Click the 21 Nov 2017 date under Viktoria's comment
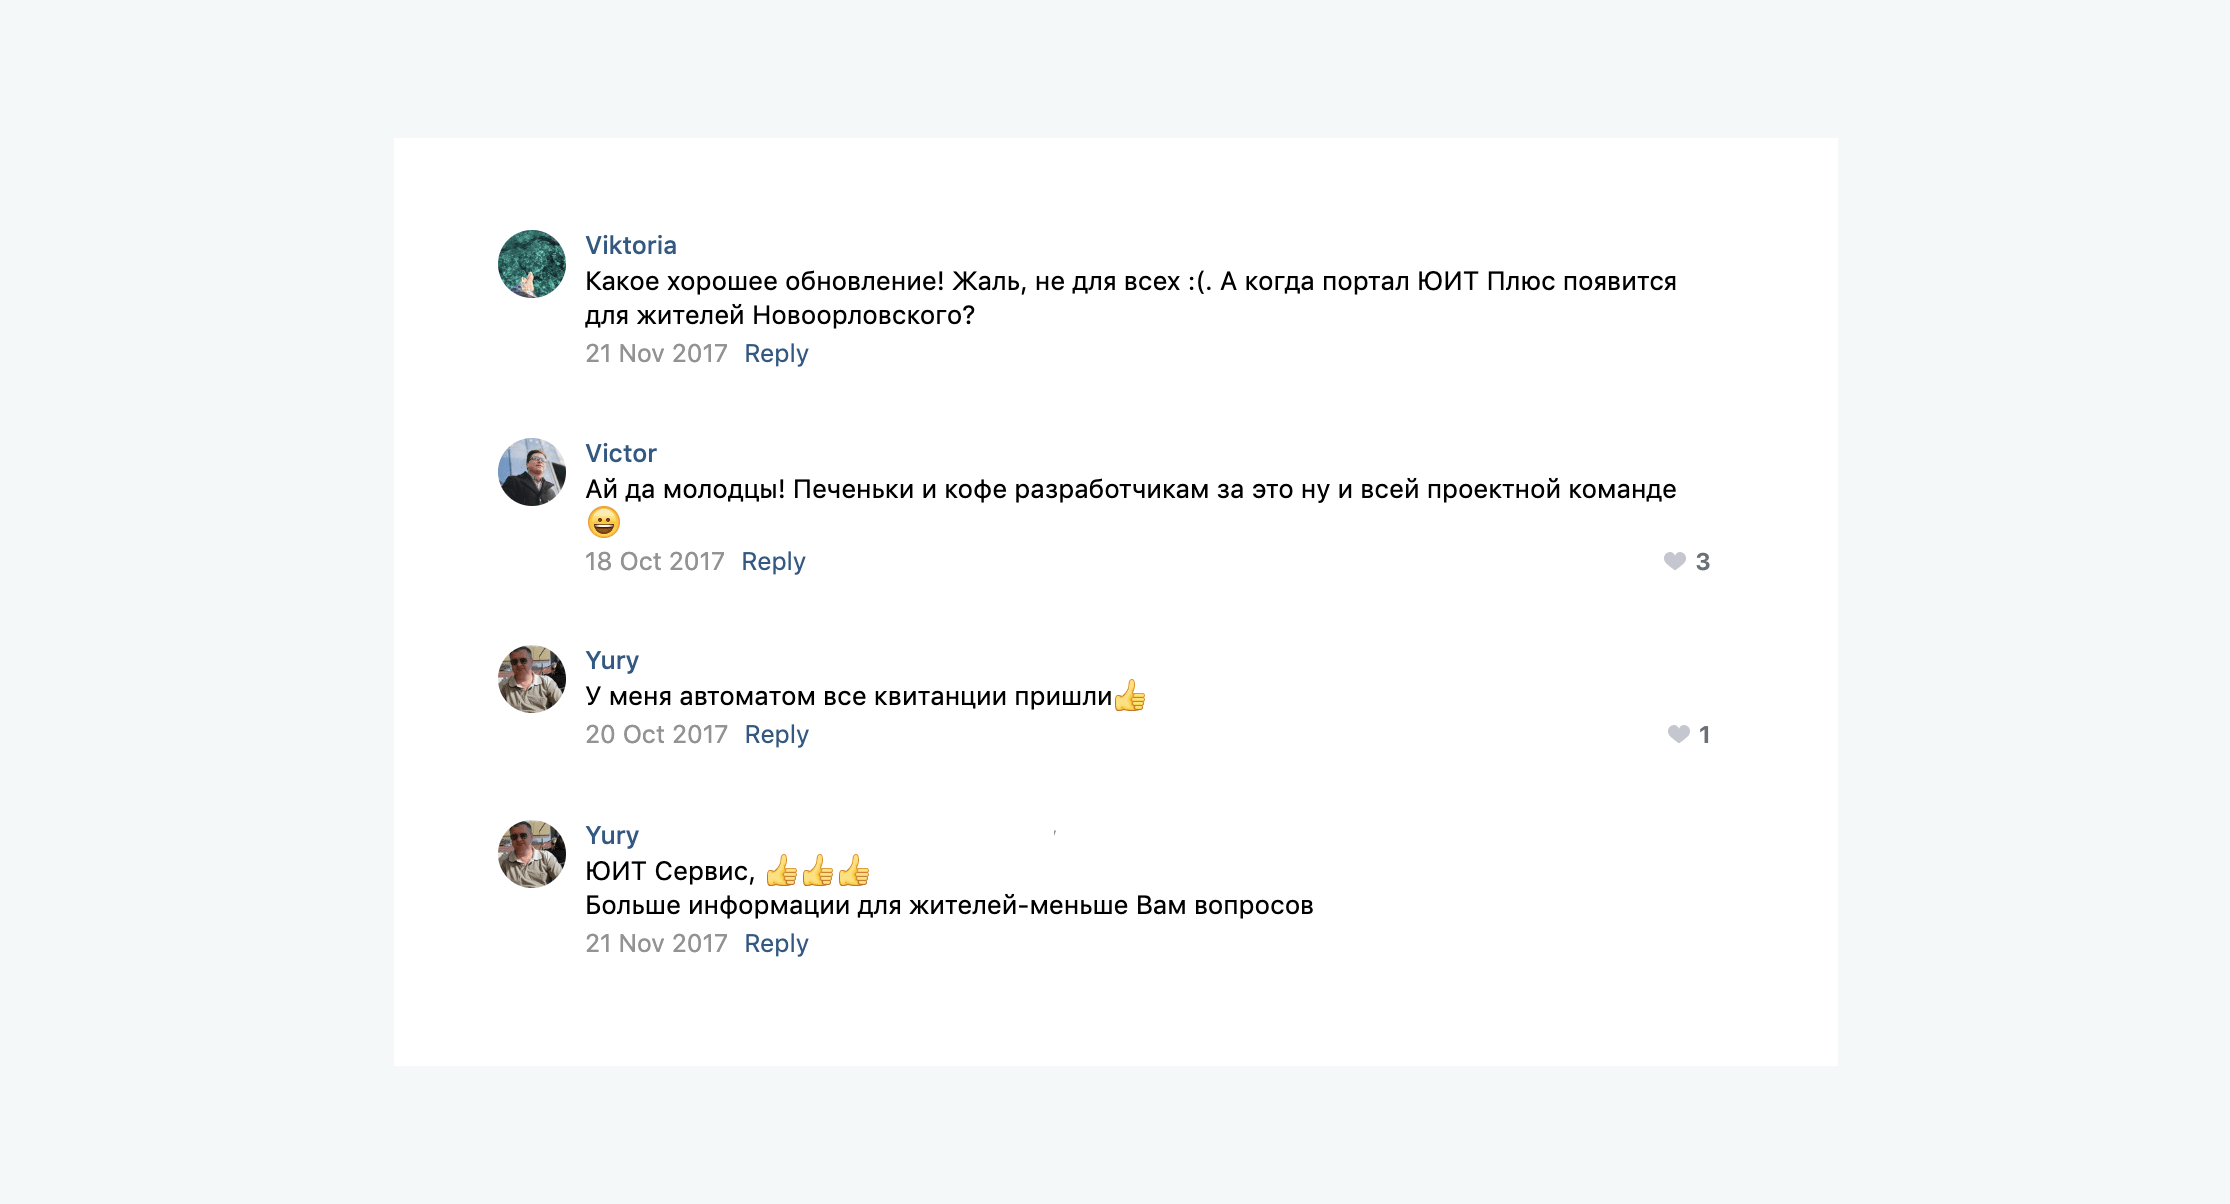This screenshot has width=2230, height=1204. point(656,353)
